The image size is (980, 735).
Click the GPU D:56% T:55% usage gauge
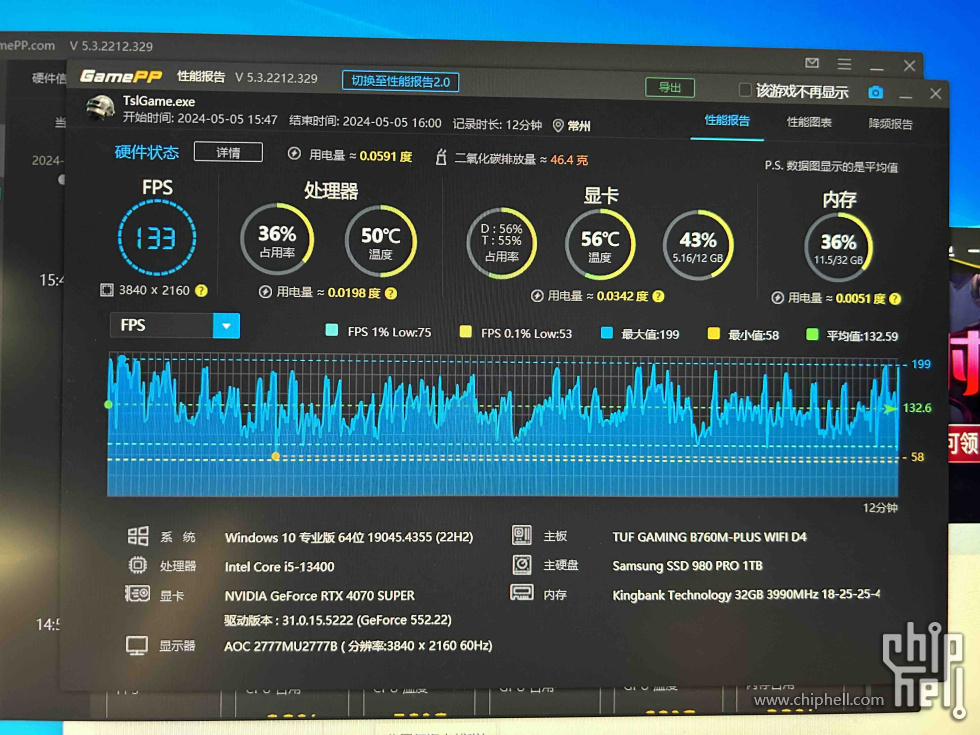click(x=501, y=242)
